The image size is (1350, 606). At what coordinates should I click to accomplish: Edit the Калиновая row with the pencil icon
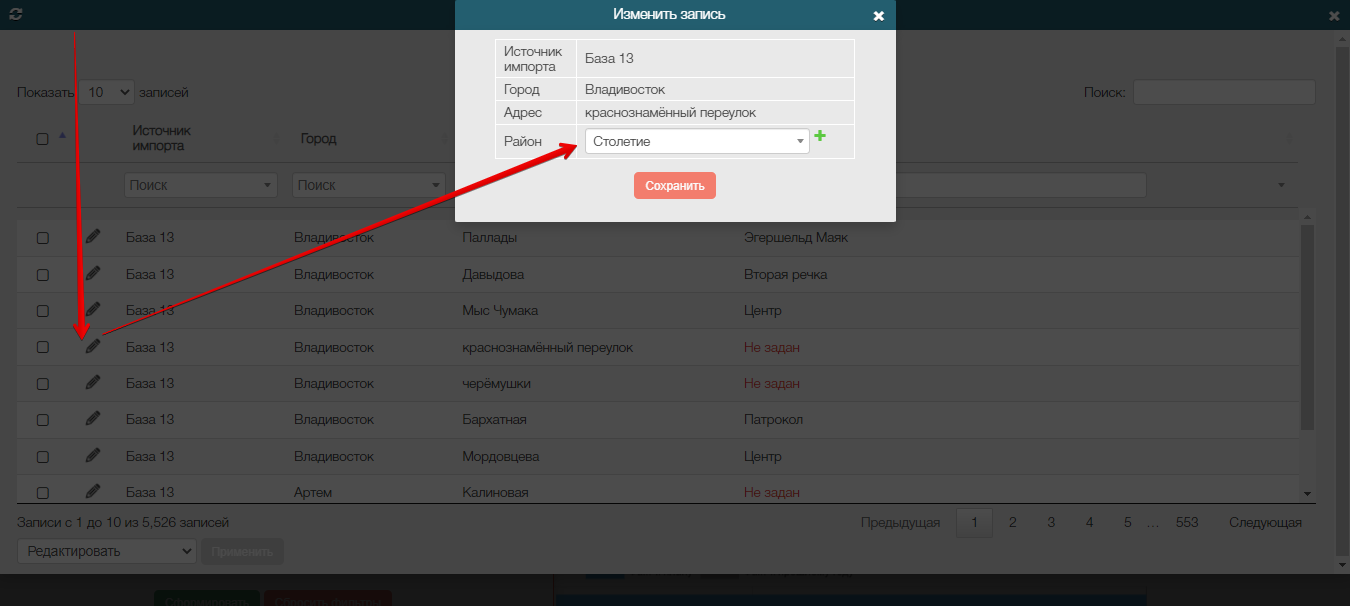pyautogui.click(x=93, y=491)
